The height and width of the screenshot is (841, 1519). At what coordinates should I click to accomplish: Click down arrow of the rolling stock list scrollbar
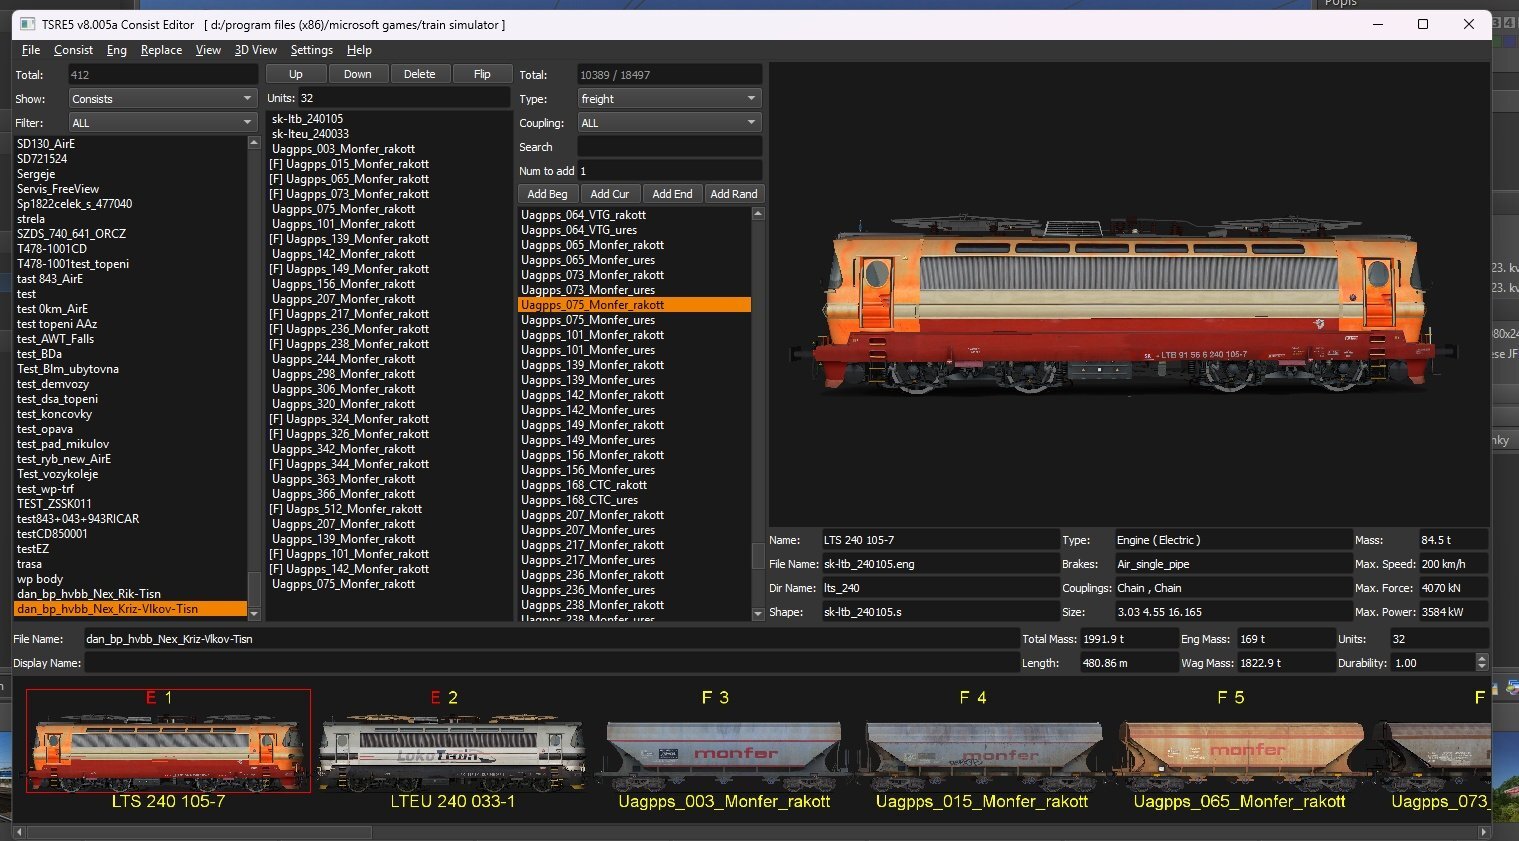(758, 613)
